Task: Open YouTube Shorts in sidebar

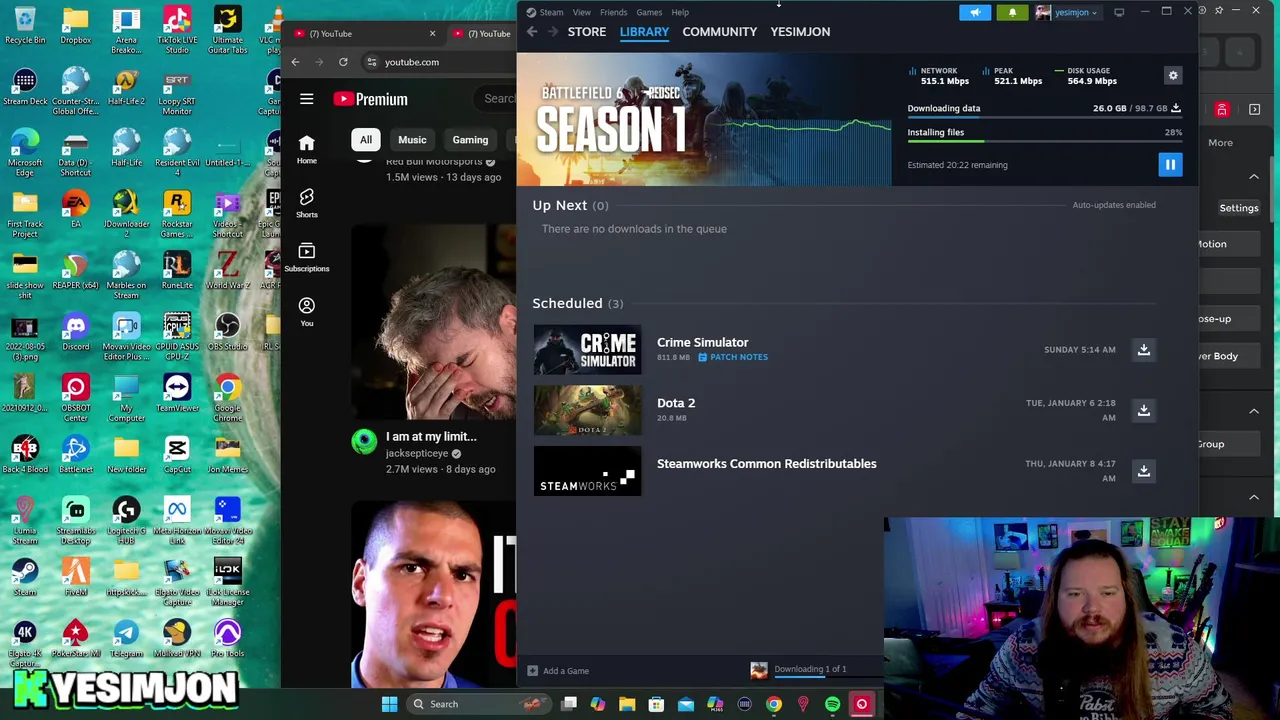Action: [x=307, y=202]
